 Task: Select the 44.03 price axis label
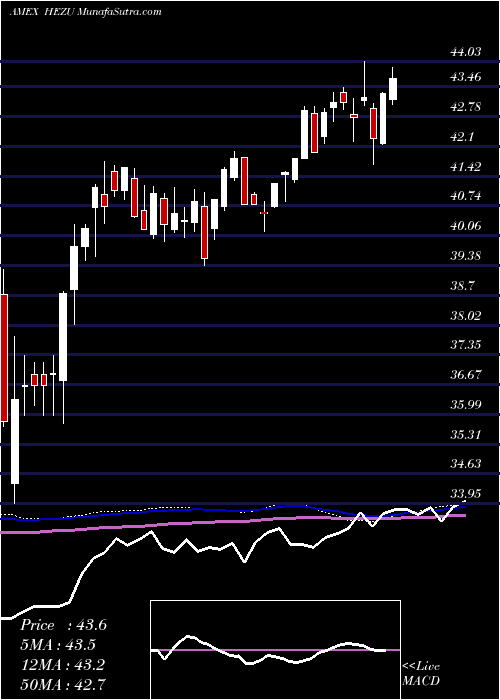pos(466,52)
